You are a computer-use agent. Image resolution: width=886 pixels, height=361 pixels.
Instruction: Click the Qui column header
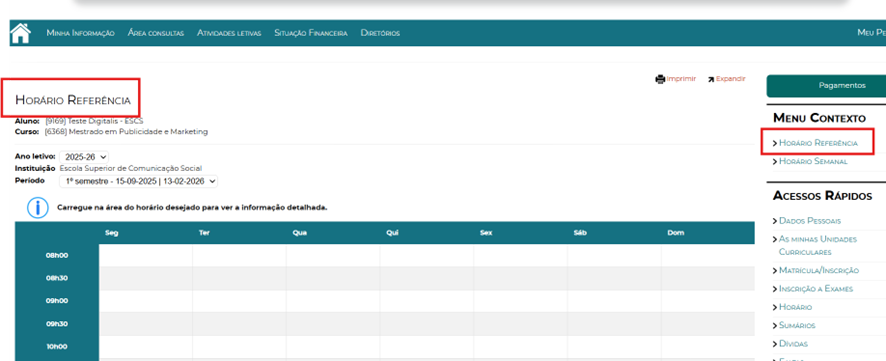(393, 233)
